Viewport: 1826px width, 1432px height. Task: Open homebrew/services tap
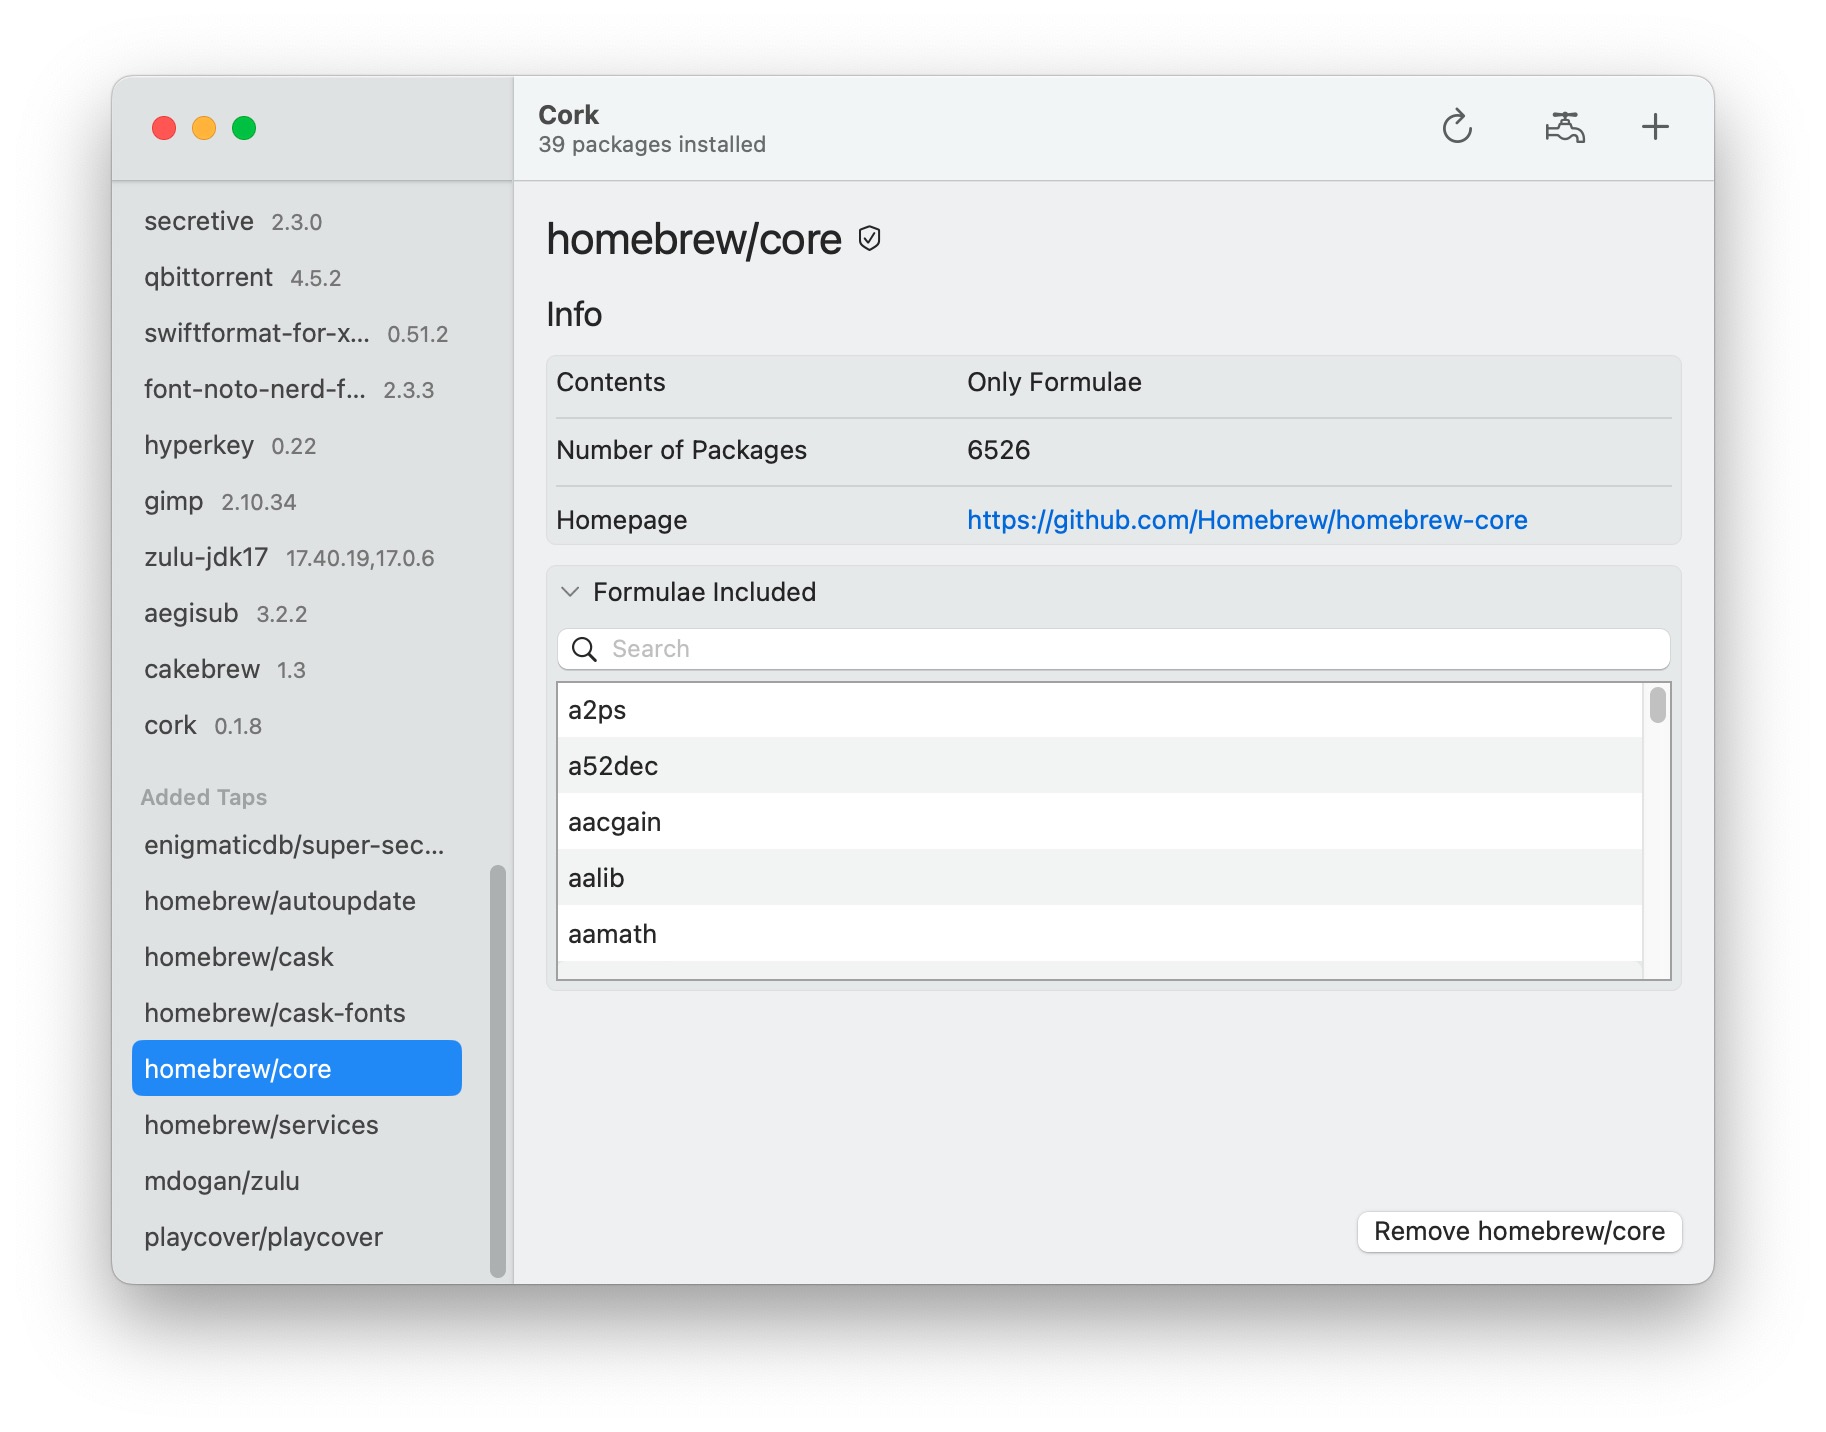297,1125
